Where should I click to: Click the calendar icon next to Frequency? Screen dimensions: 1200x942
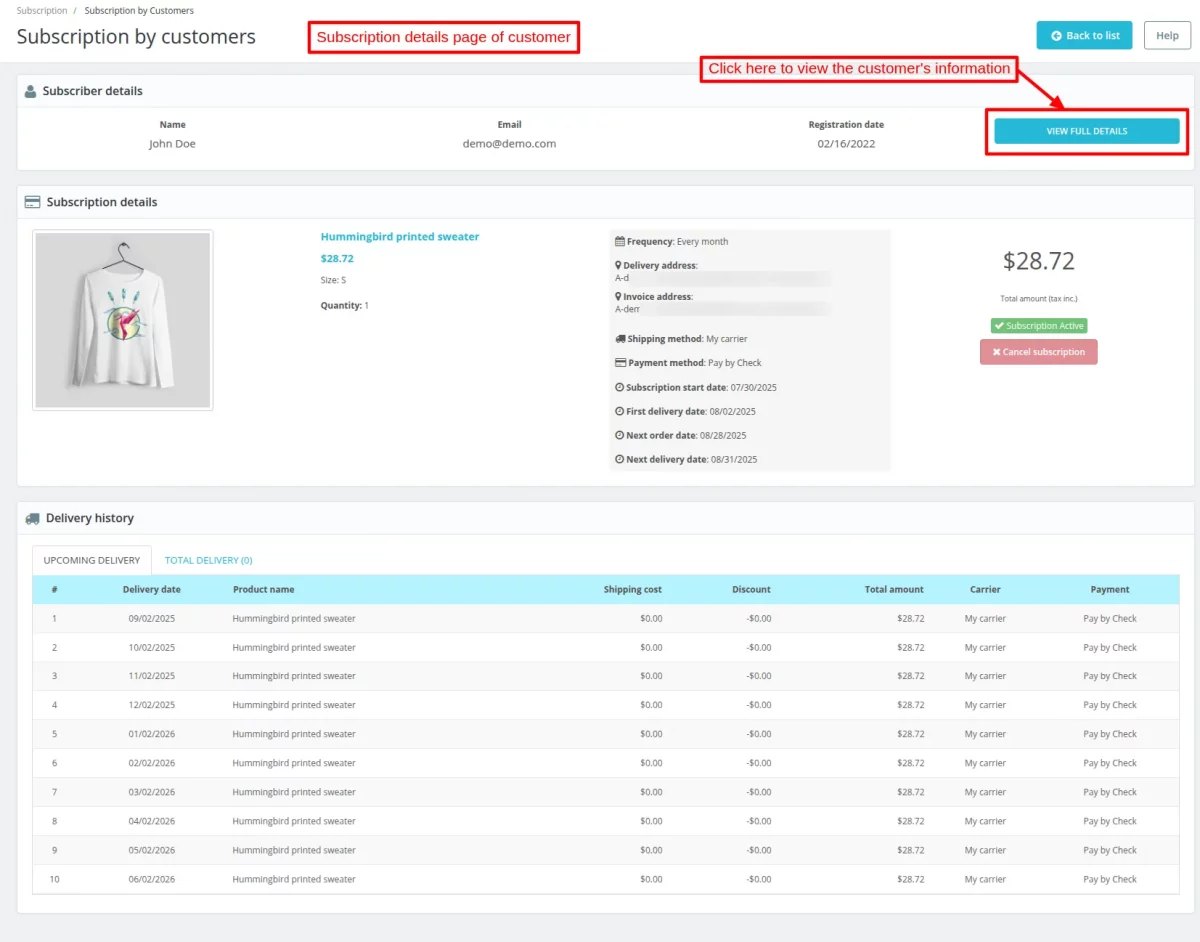tap(621, 241)
